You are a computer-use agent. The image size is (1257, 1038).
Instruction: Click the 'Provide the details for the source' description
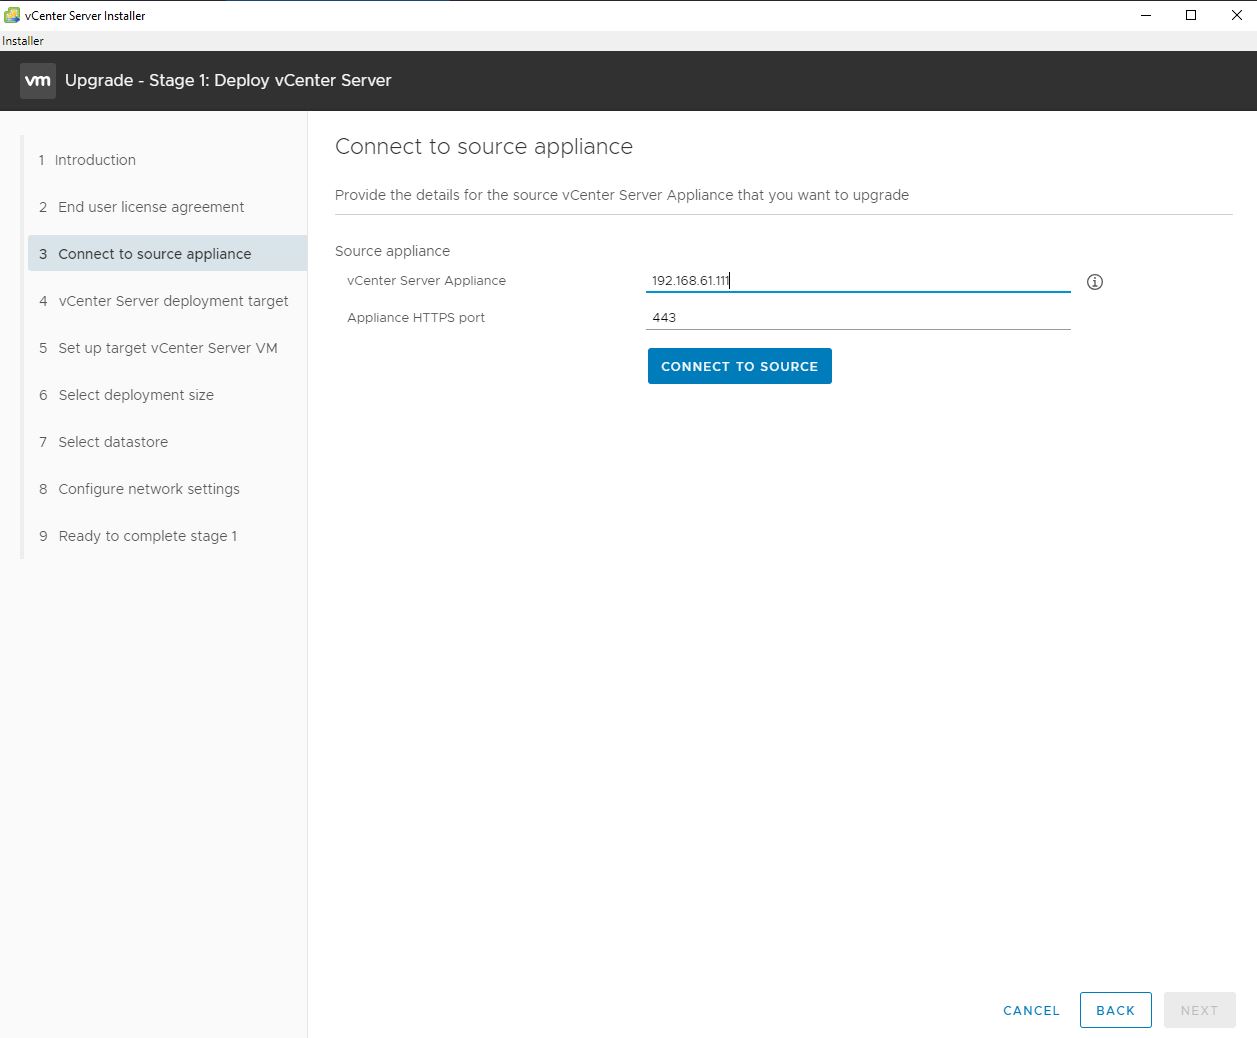click(x=622, y=195)
